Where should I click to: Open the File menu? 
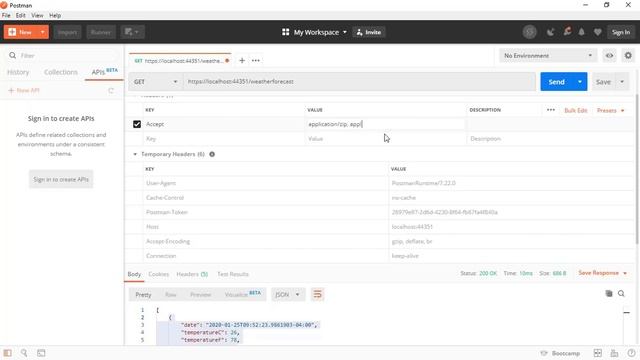point(6,15)
